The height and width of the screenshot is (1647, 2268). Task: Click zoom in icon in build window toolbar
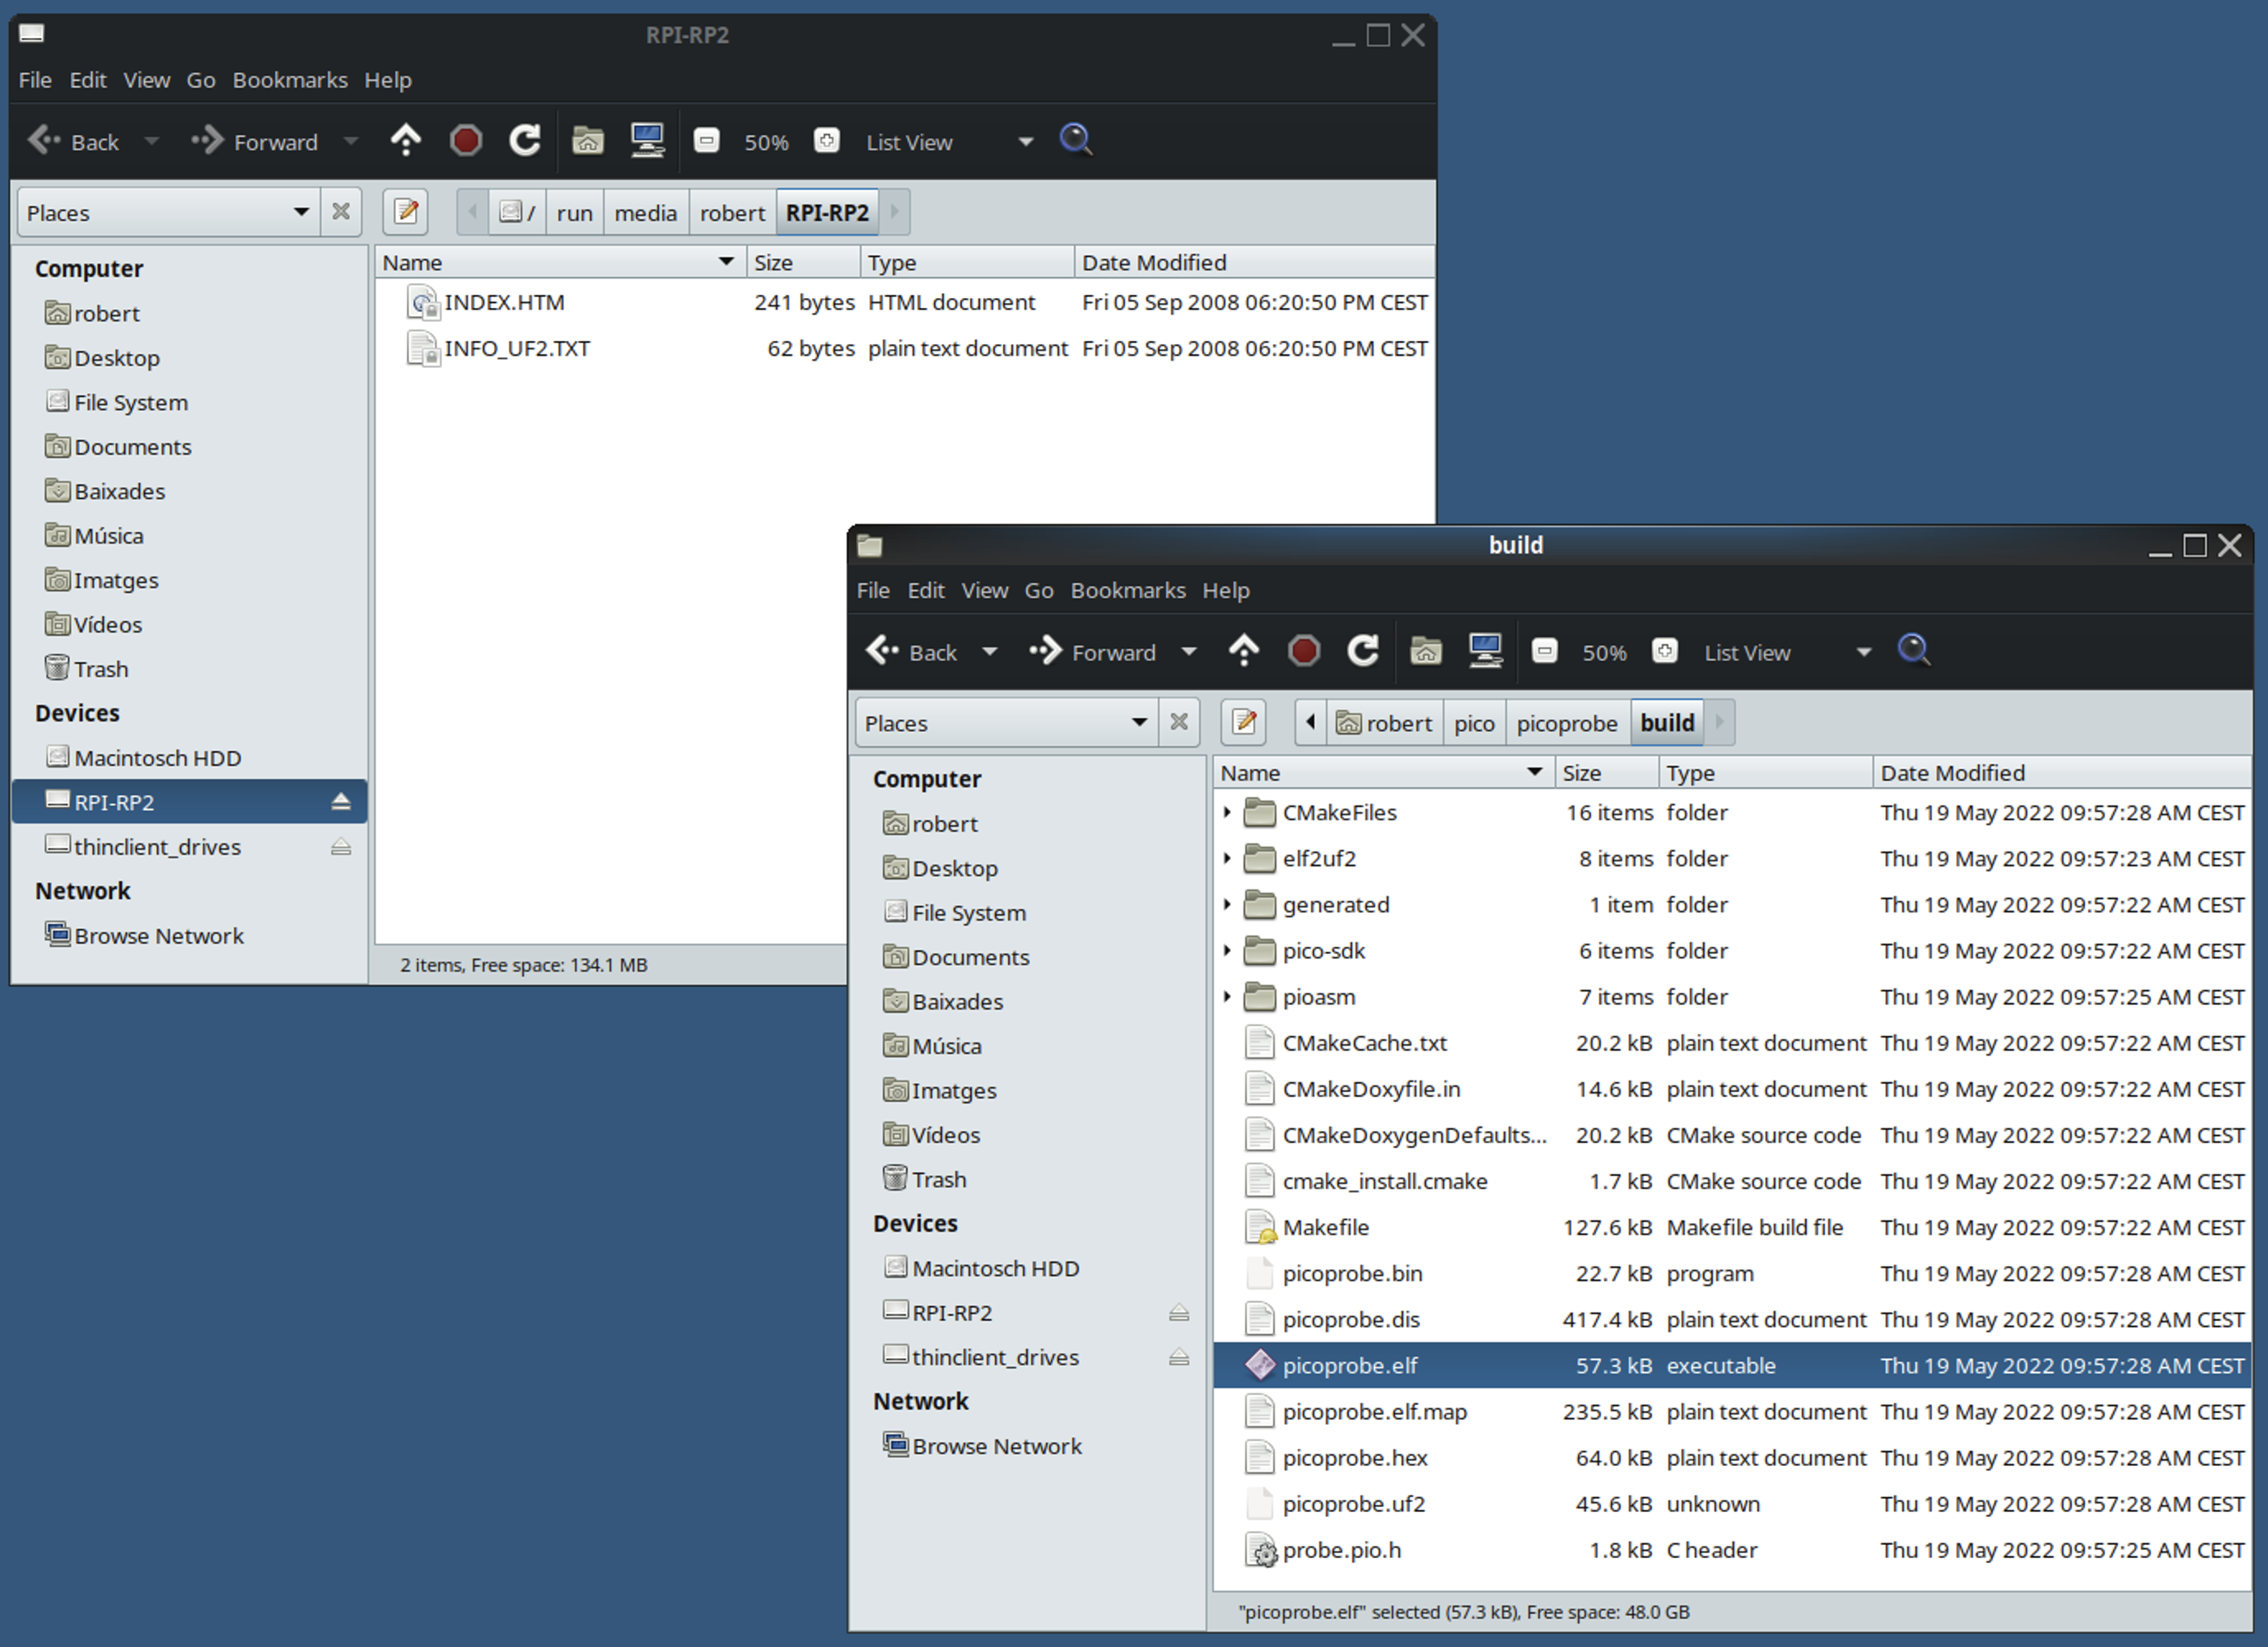(1664, 651)
